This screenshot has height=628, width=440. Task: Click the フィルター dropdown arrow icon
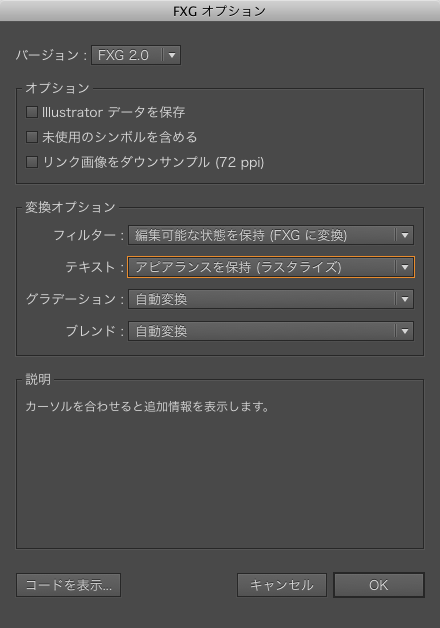[x=405, y=235]
